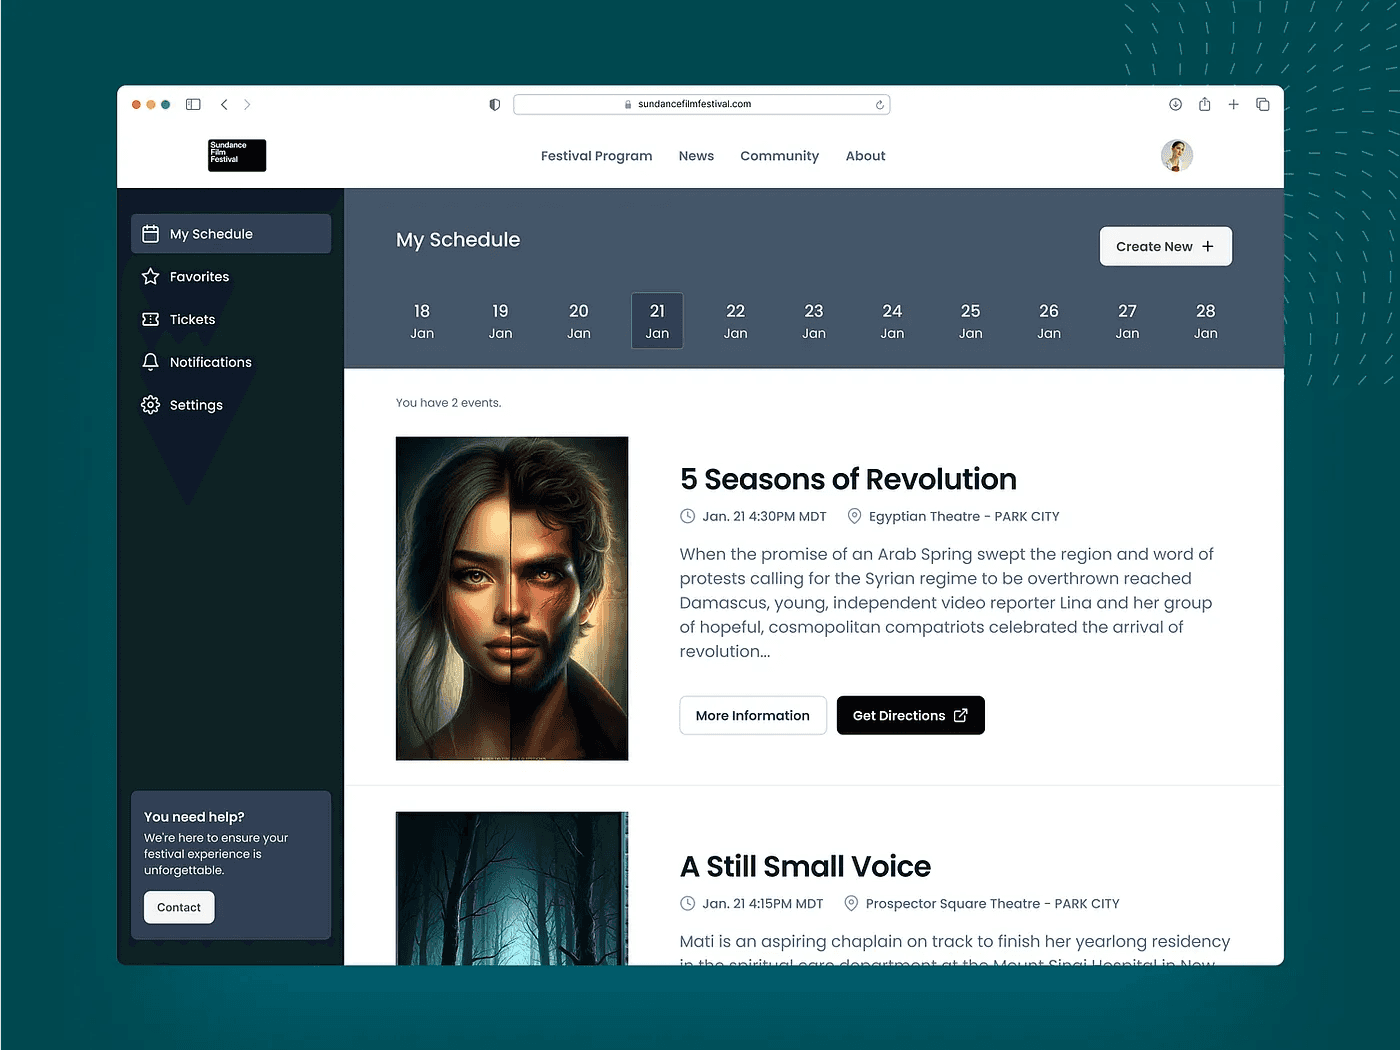Click the Jan. 21 4:30PM MDT time
This screenshot has width=1400, height=1050.
[764, 516]
